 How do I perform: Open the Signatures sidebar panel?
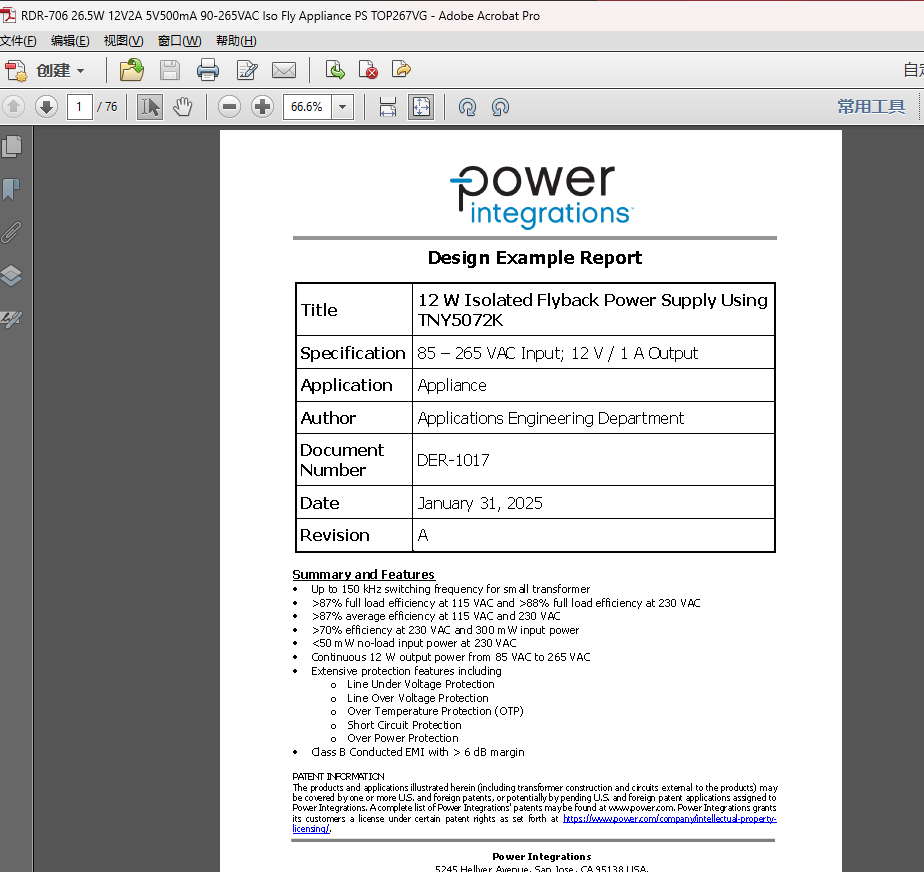(x=12, y=319)
